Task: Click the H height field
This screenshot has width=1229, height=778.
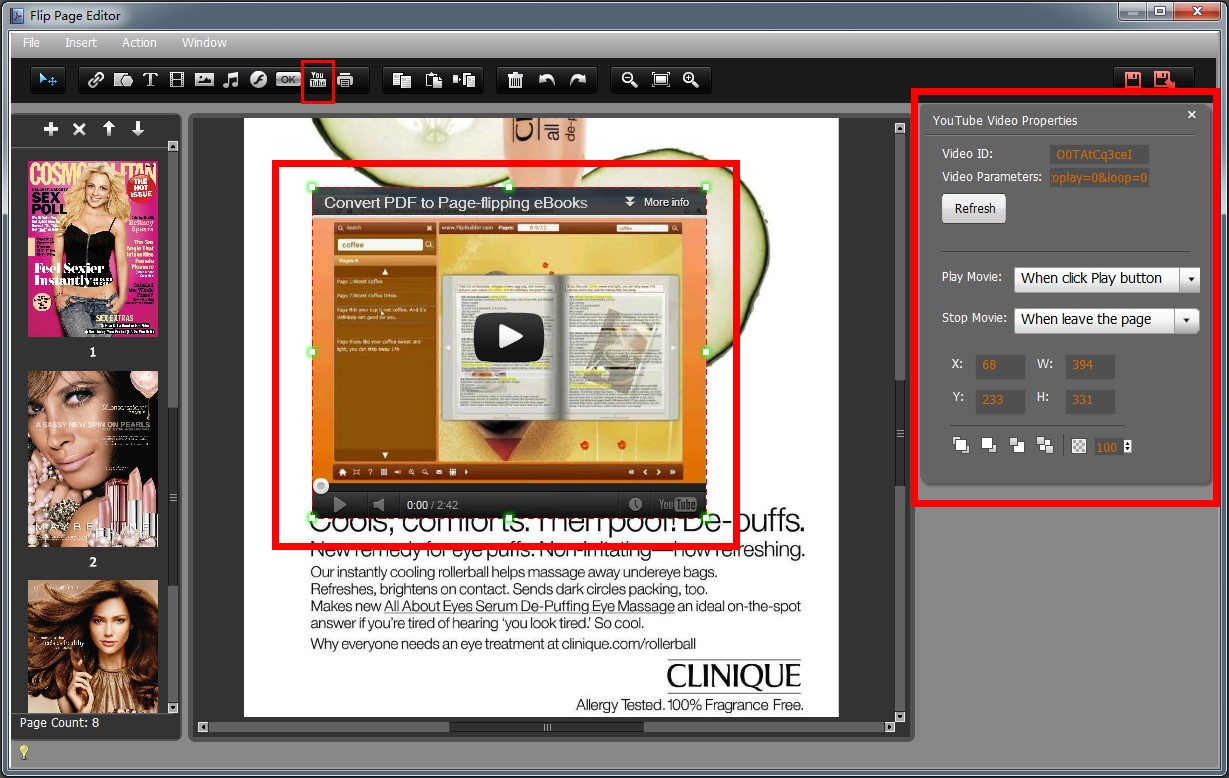Action: click(1090, 401)
